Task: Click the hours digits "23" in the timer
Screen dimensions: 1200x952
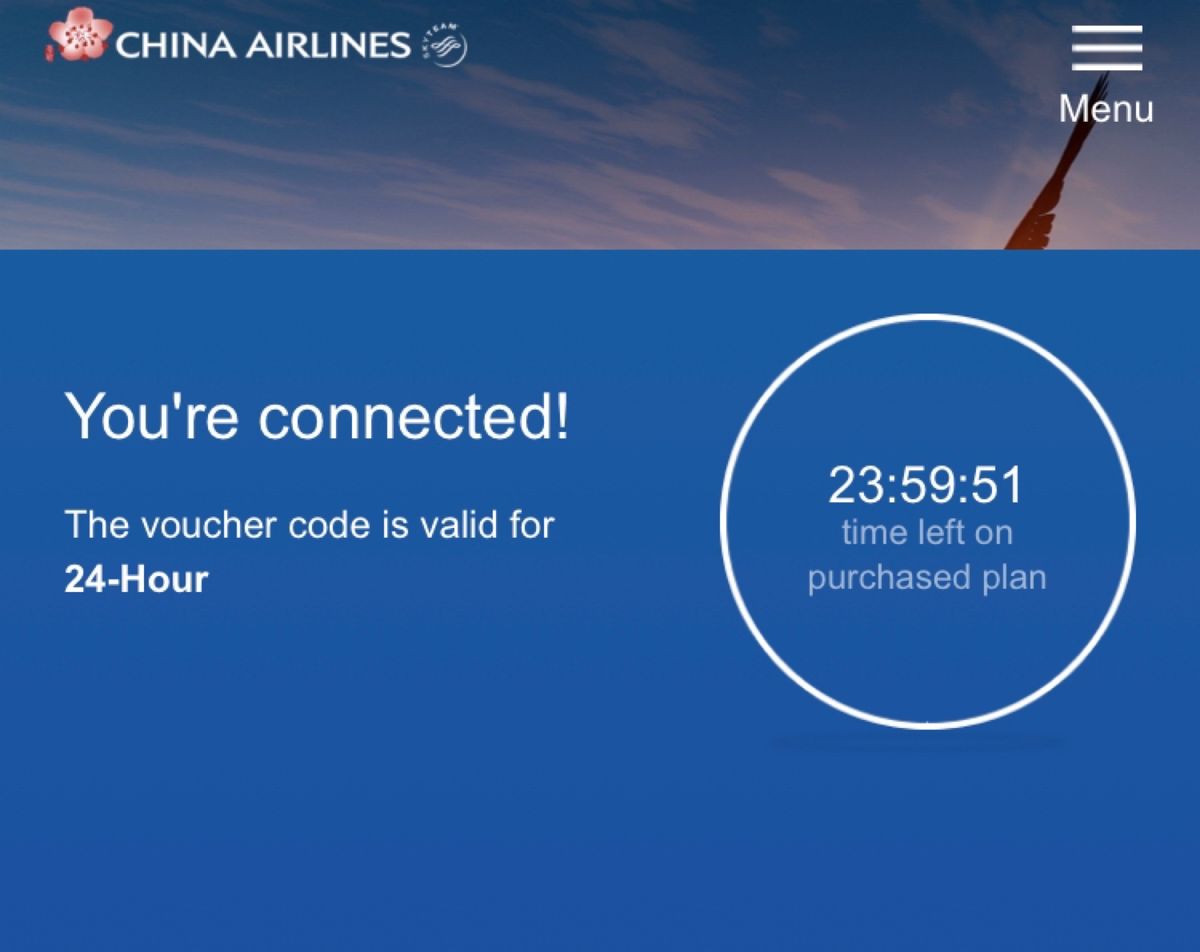Action: [853, 486]
